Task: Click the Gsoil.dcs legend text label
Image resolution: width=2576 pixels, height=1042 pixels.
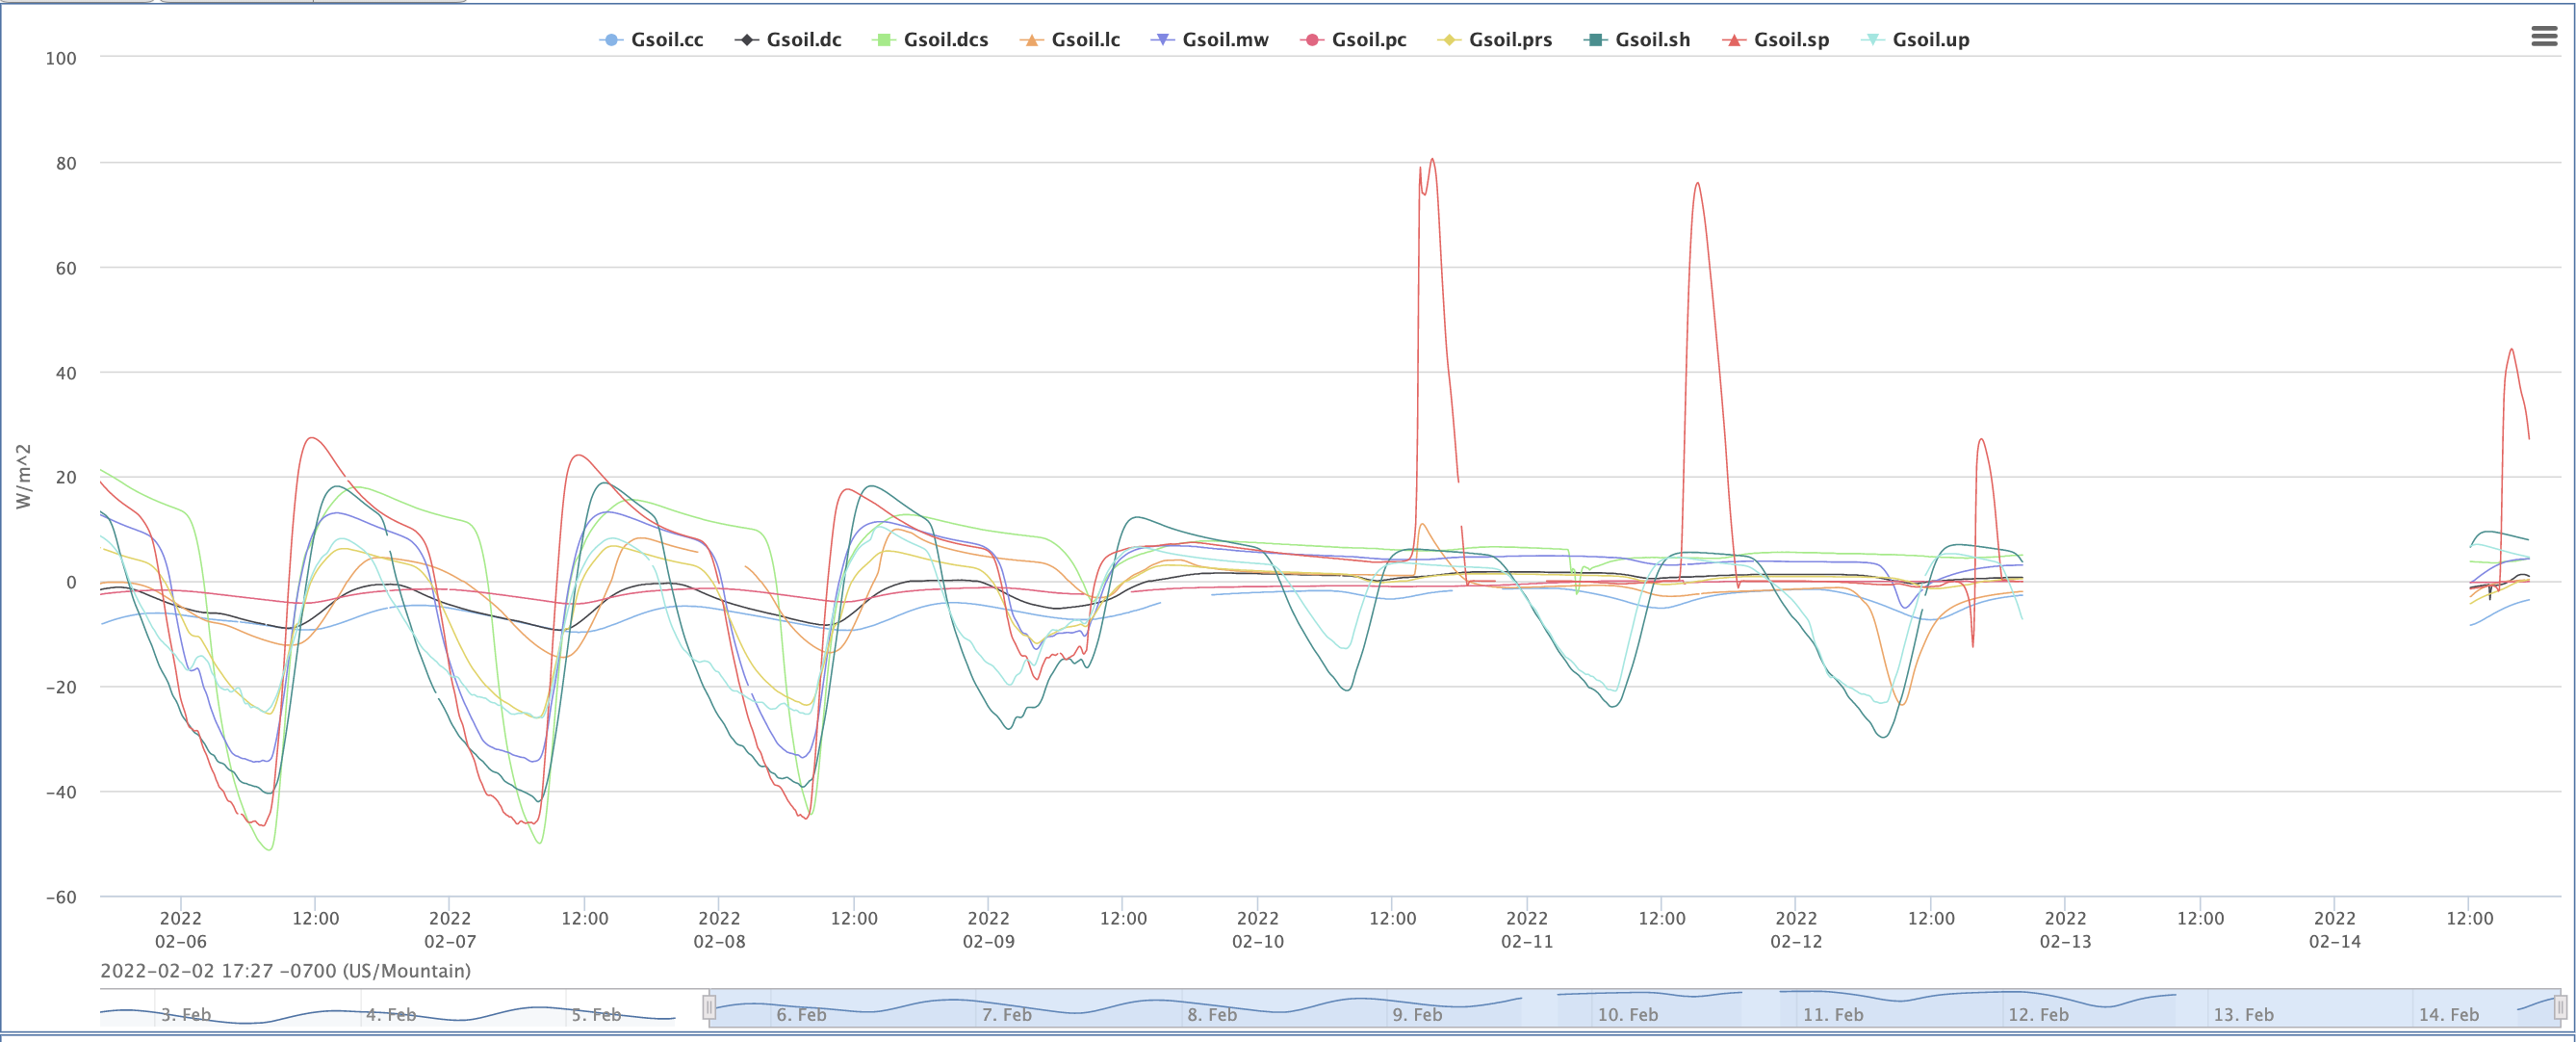Action: tap(945, 40)
